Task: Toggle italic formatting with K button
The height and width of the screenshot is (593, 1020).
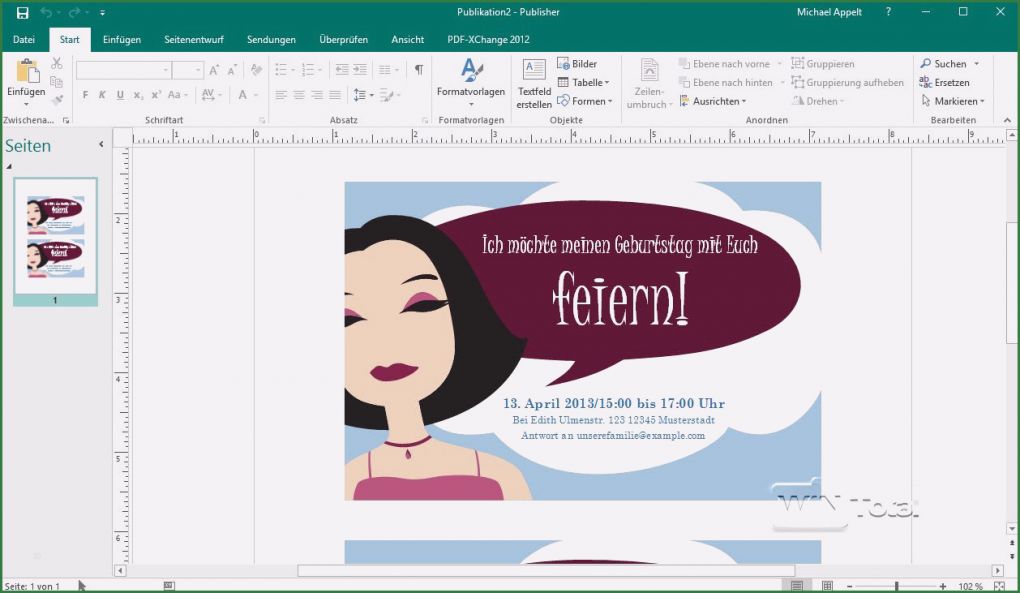Action: pyautogui.click(x=102, y=93)
